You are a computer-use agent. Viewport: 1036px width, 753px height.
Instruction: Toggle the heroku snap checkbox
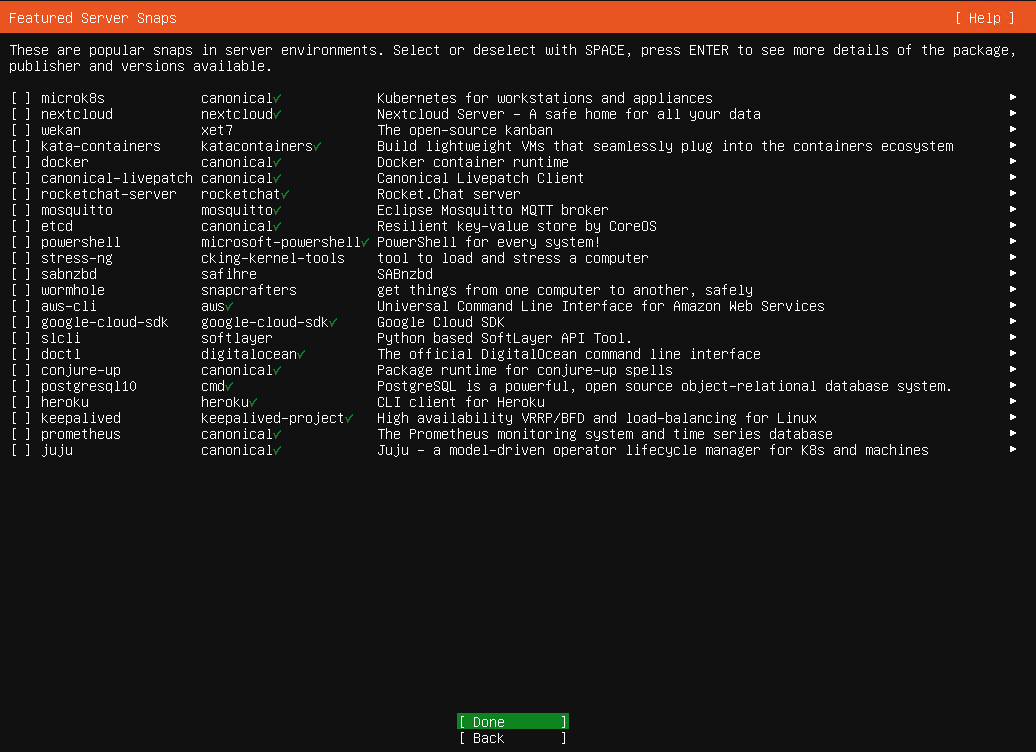pos(20,402)
